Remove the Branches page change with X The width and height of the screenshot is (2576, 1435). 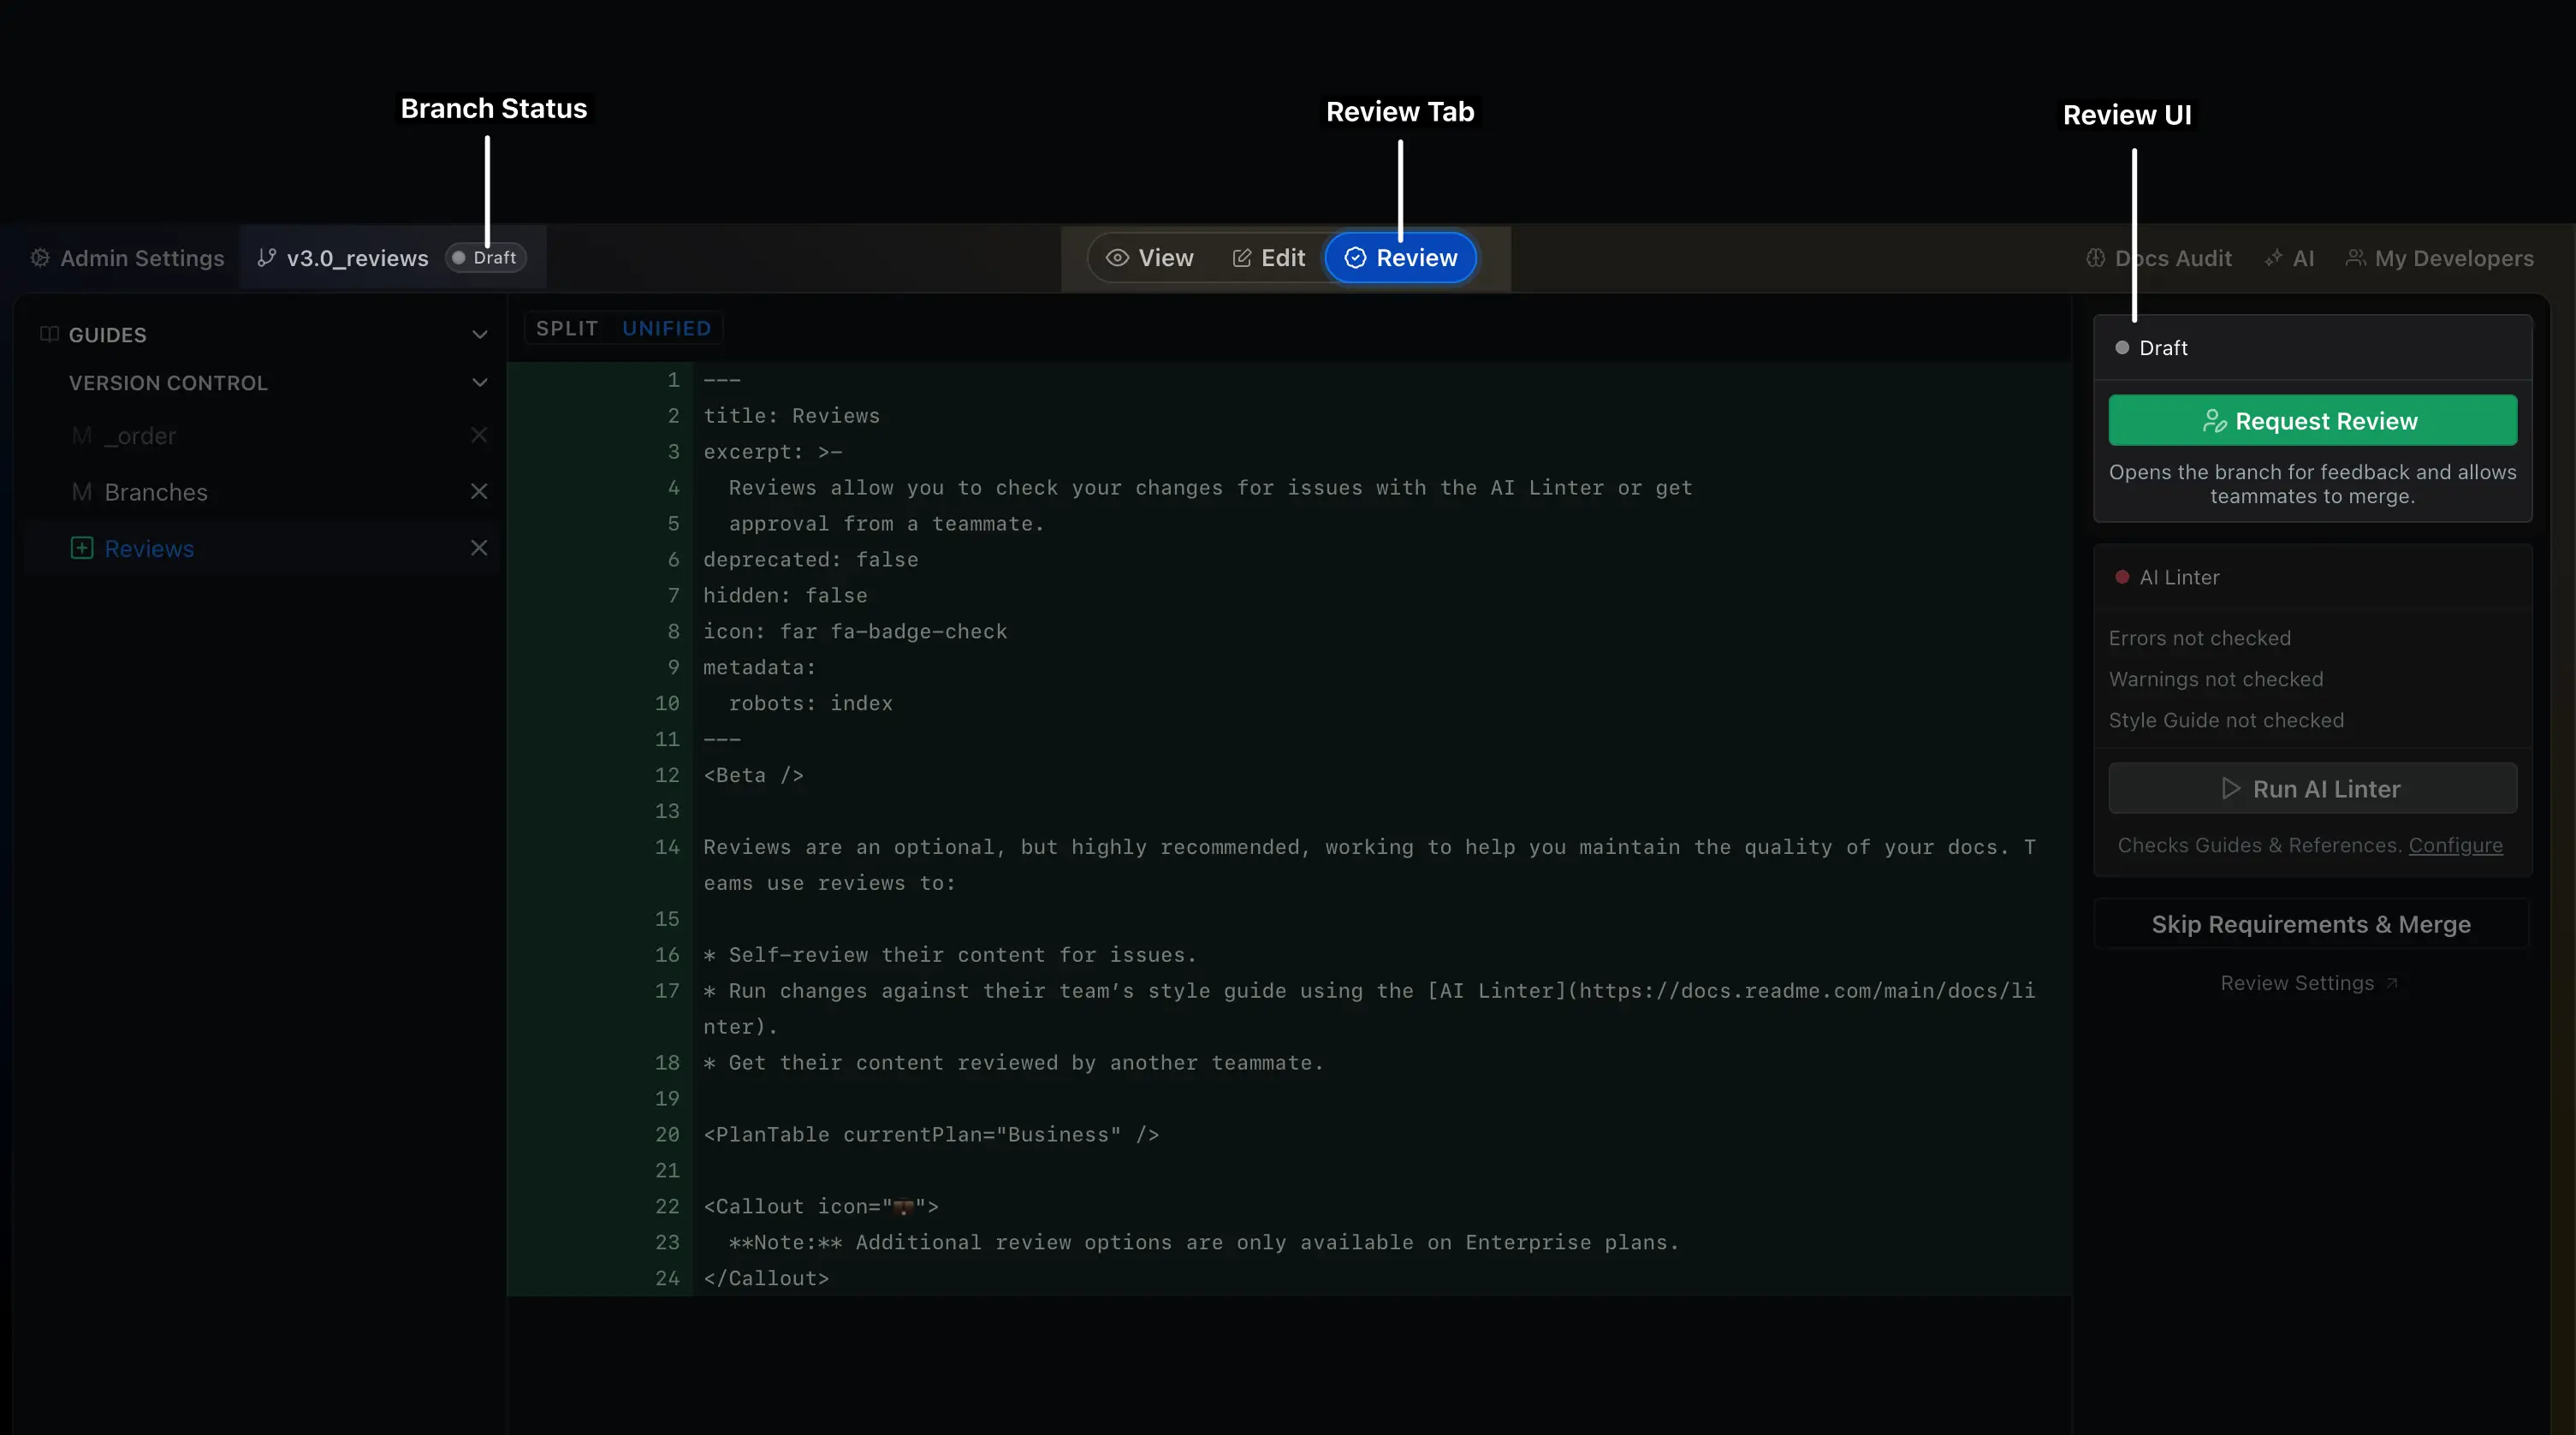click(479, 492)
